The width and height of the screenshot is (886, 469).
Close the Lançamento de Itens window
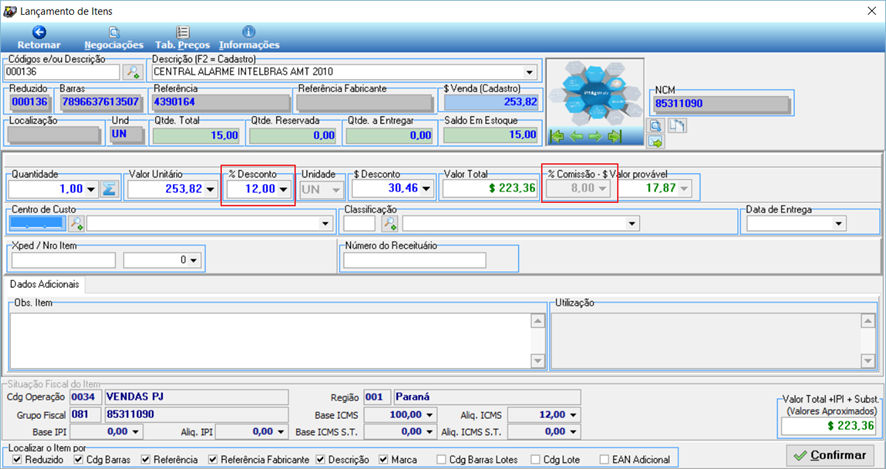872,11
